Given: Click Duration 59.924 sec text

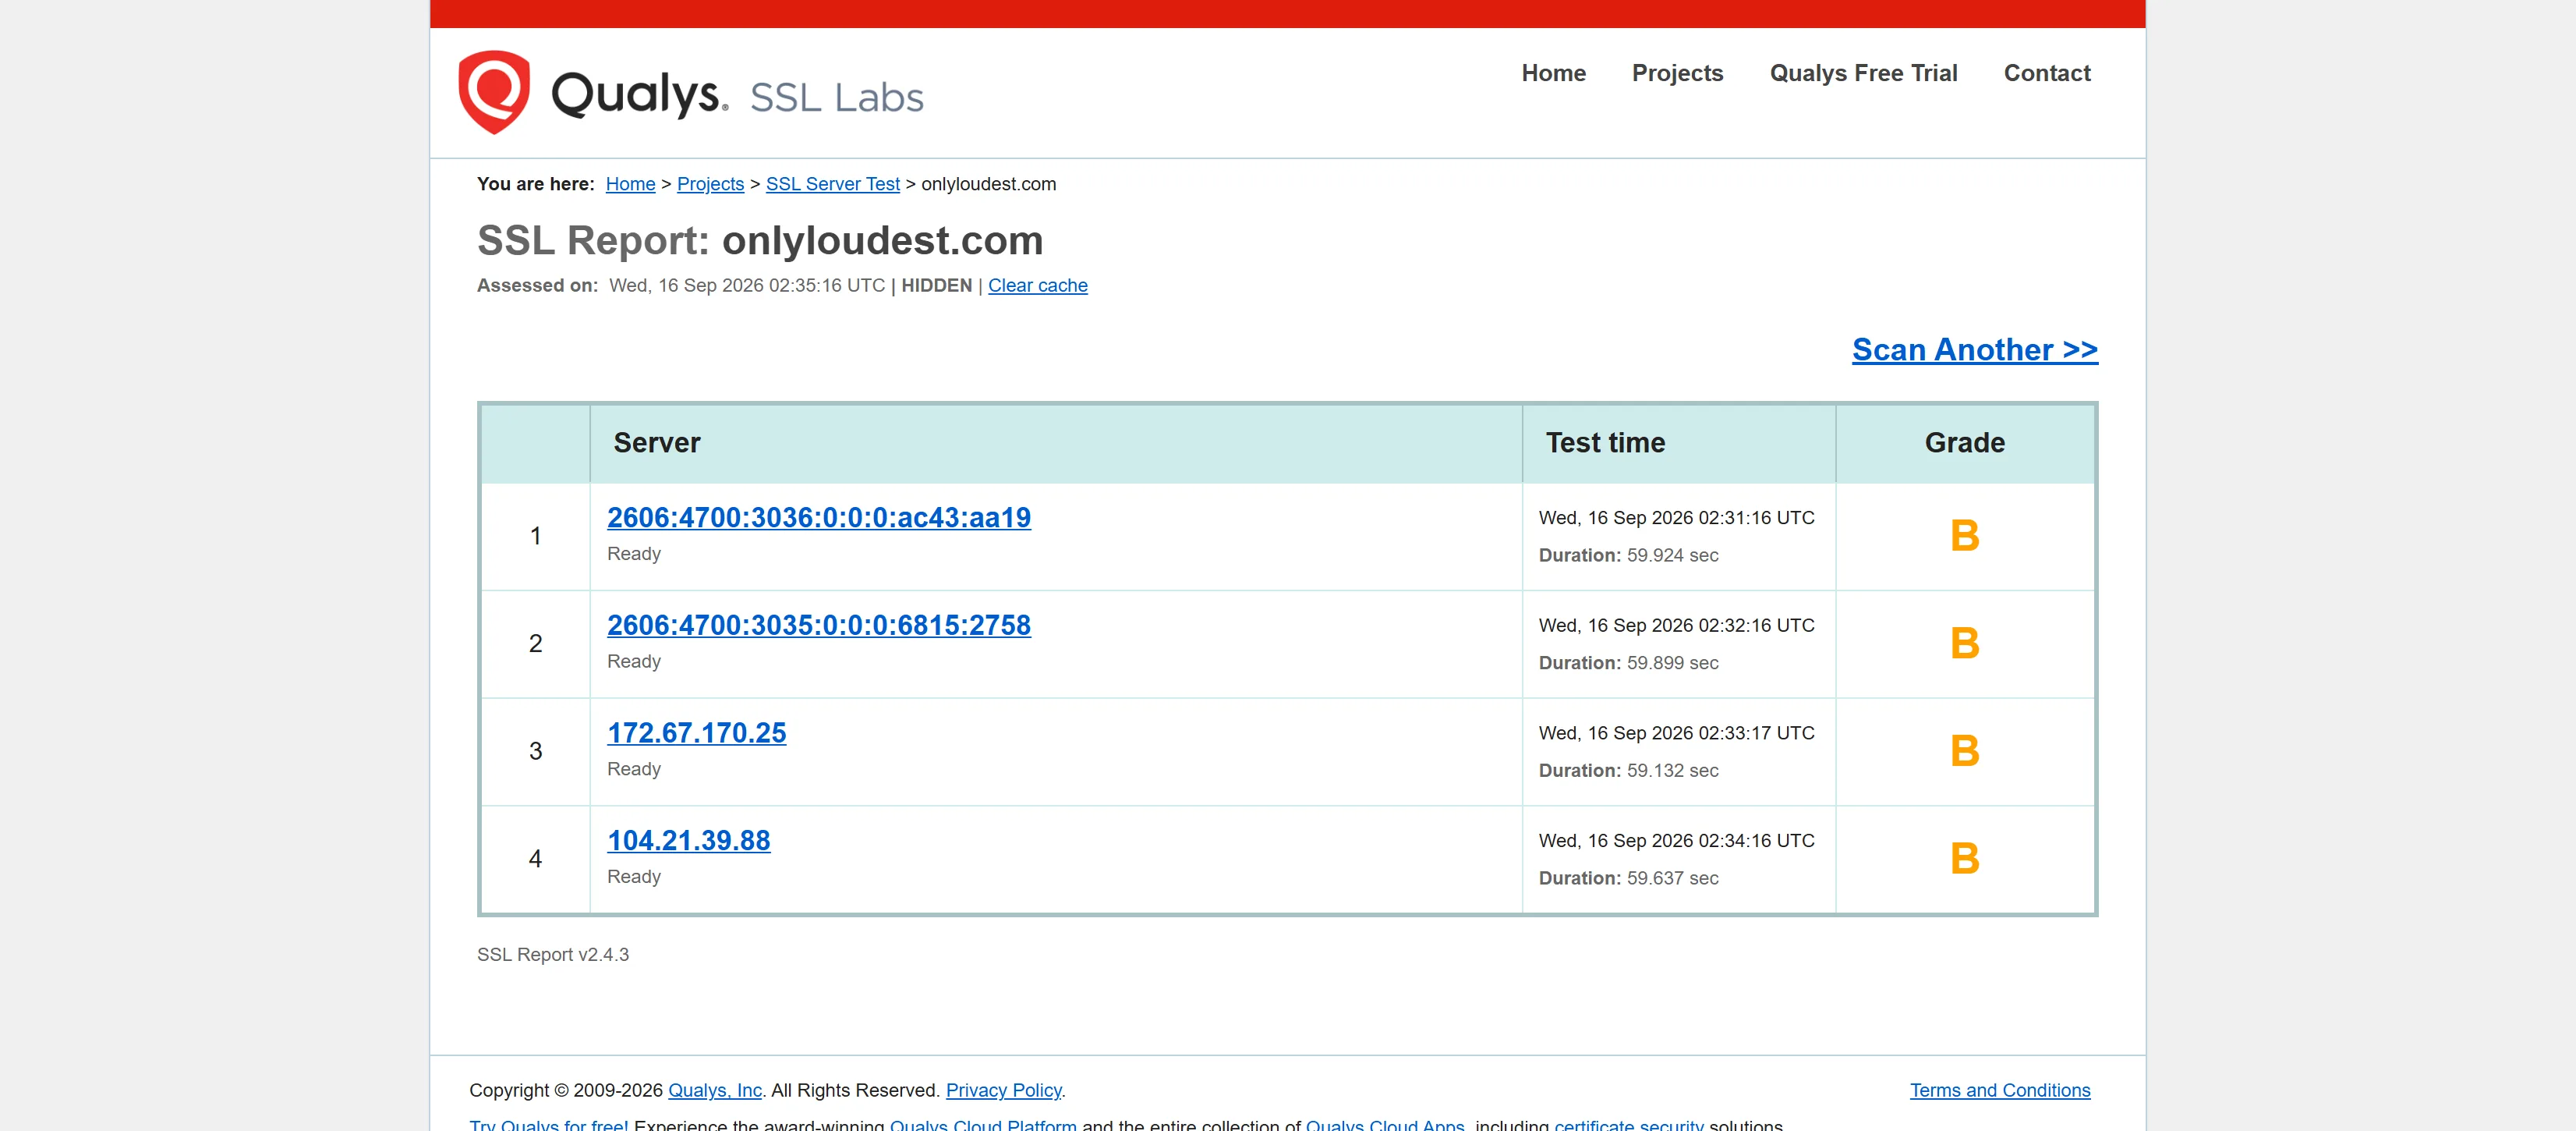Looking at the screenshot, I should tap(1628, 556).
